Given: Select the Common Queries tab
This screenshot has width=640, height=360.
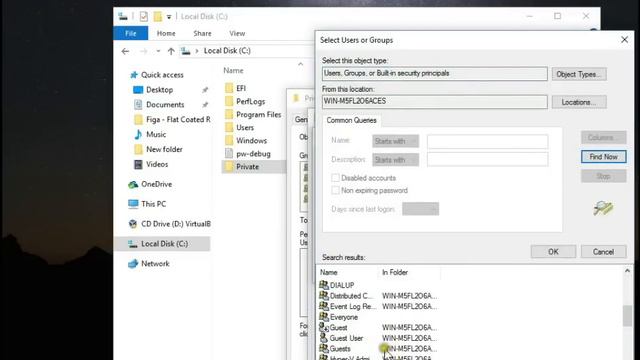Looking at the screenshot, I should coord(351,120).
